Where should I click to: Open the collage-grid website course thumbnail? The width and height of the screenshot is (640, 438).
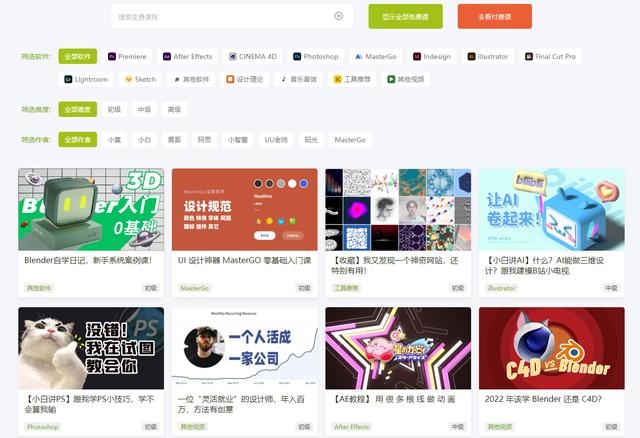[x=398, y=209]
